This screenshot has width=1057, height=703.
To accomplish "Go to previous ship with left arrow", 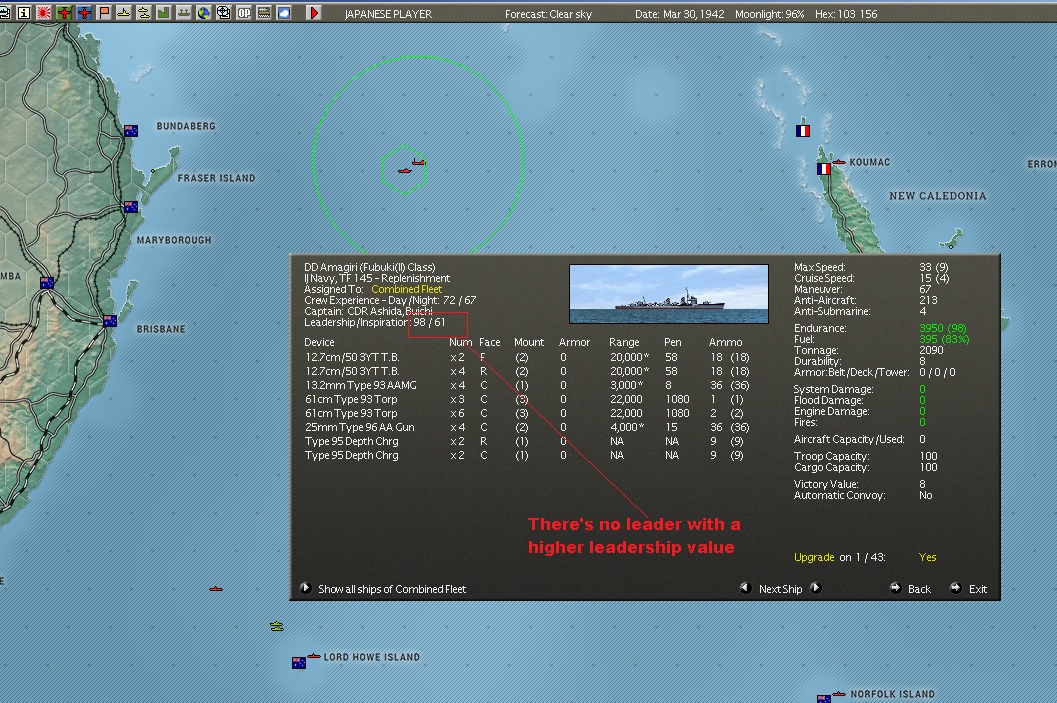I will pyautogui.click(x=746, y=588).
